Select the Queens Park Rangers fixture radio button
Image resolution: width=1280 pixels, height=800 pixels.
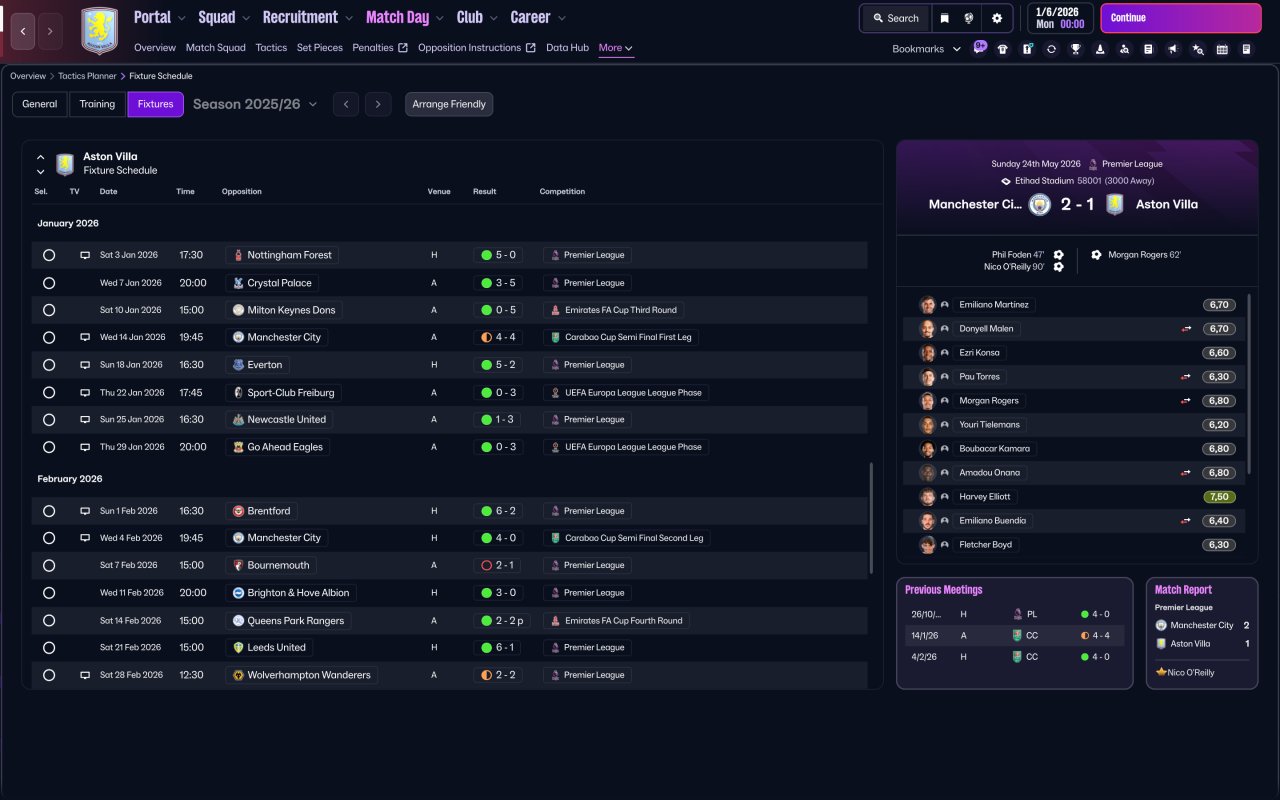pyautogui.click(x=49, y=621)
